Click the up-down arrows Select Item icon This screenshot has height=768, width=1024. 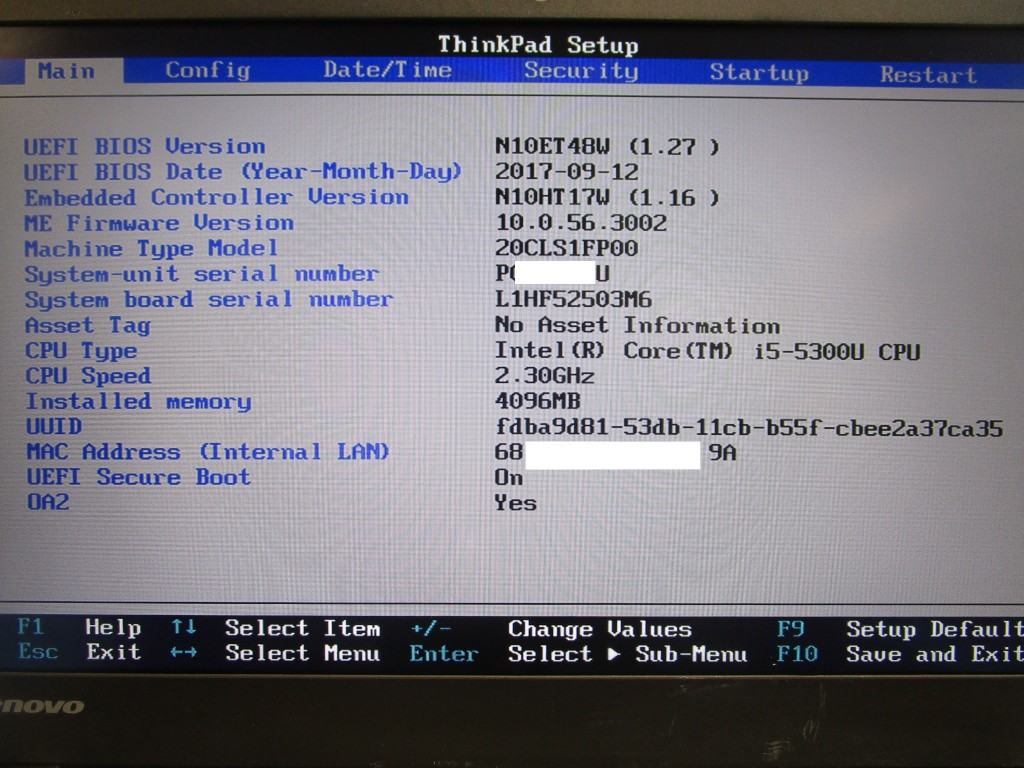(x=184, y=628)
